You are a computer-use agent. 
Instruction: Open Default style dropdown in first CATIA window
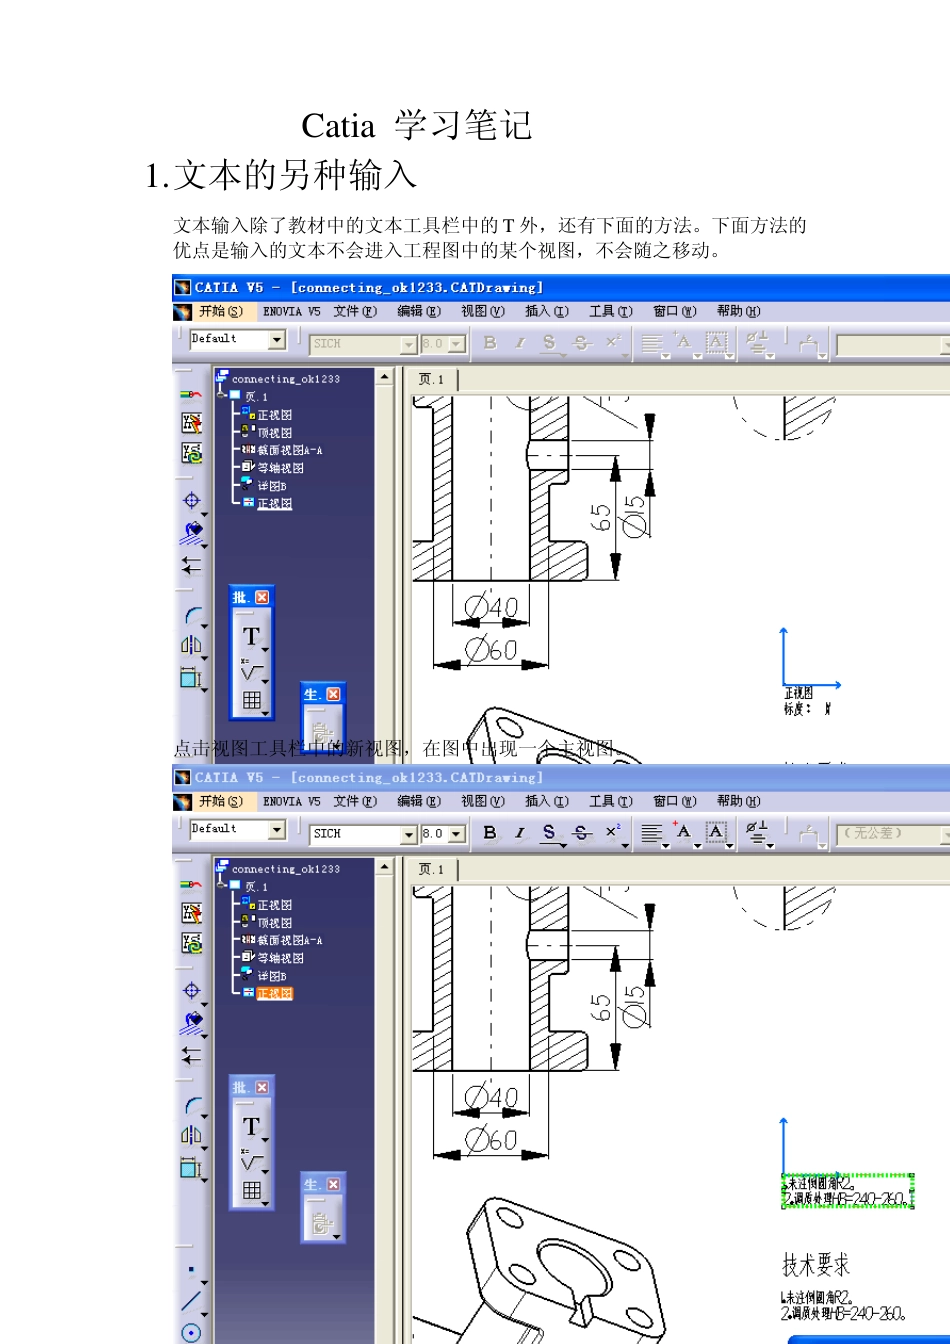tap(277, 340)
